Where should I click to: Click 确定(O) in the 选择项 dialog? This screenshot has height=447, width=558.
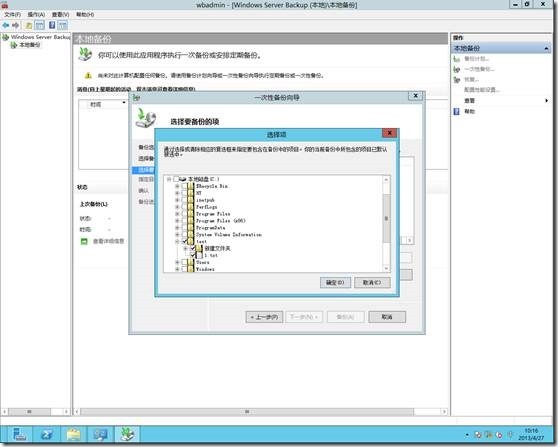pyautogui.click(x=335, y=283)
